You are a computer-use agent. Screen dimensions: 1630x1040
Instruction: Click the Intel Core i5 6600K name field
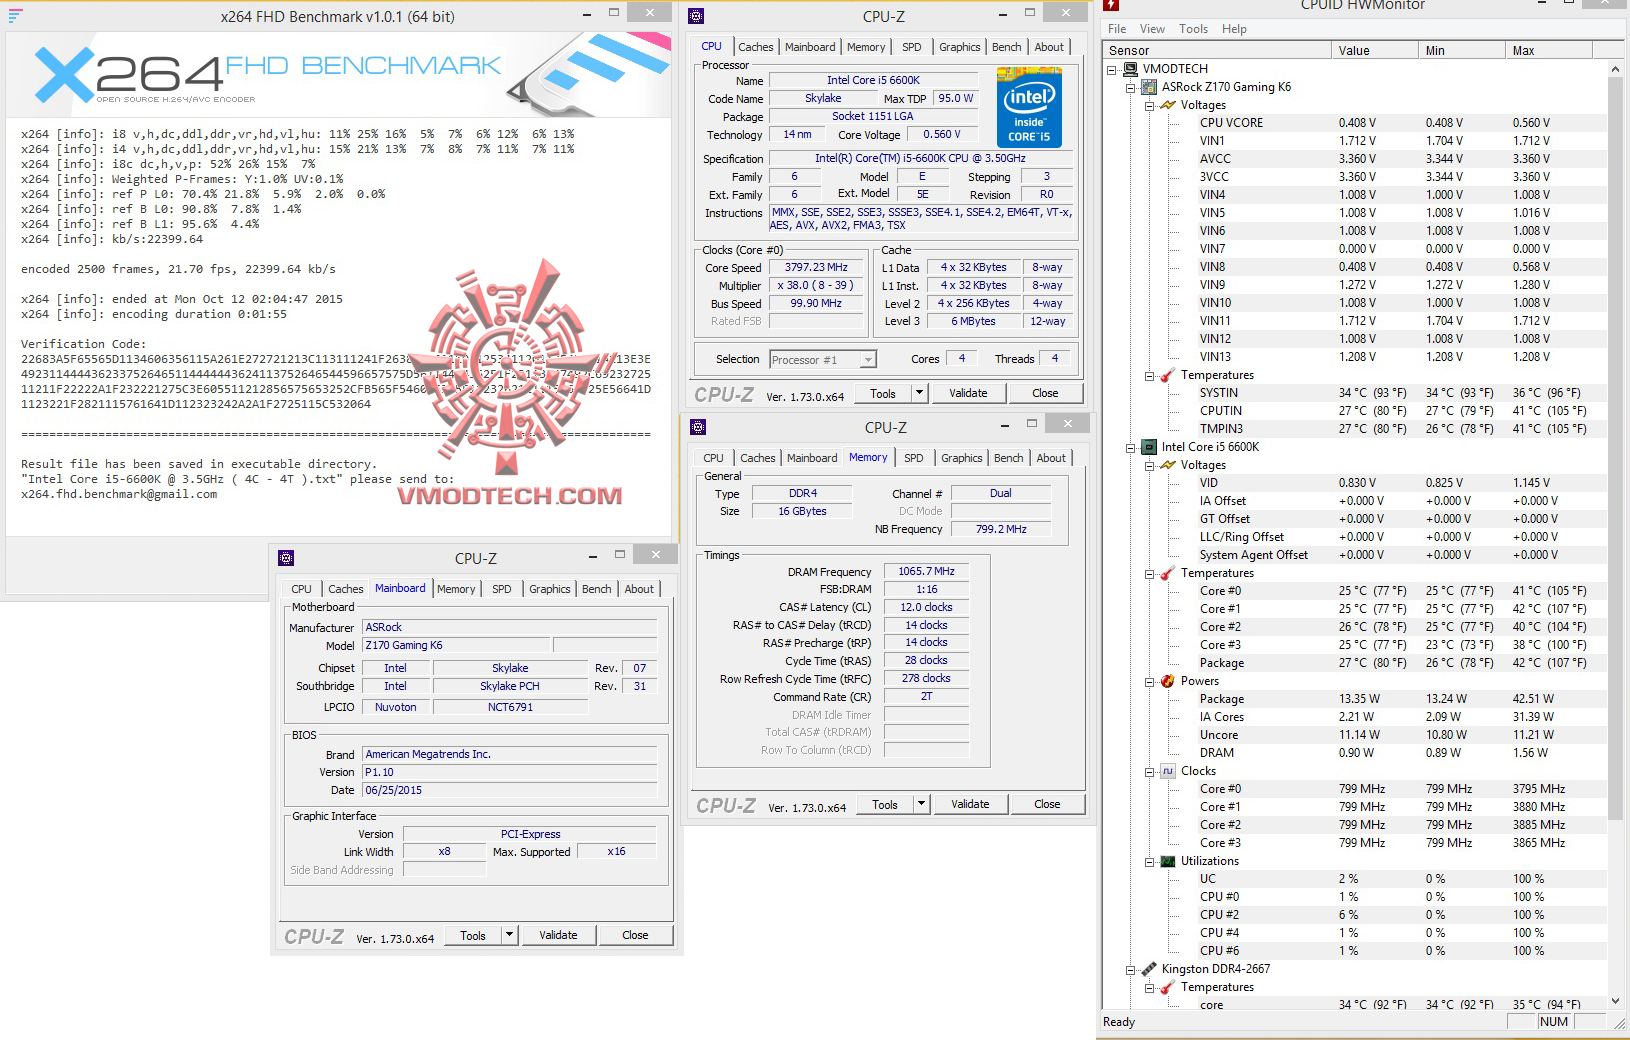point(873,81)
